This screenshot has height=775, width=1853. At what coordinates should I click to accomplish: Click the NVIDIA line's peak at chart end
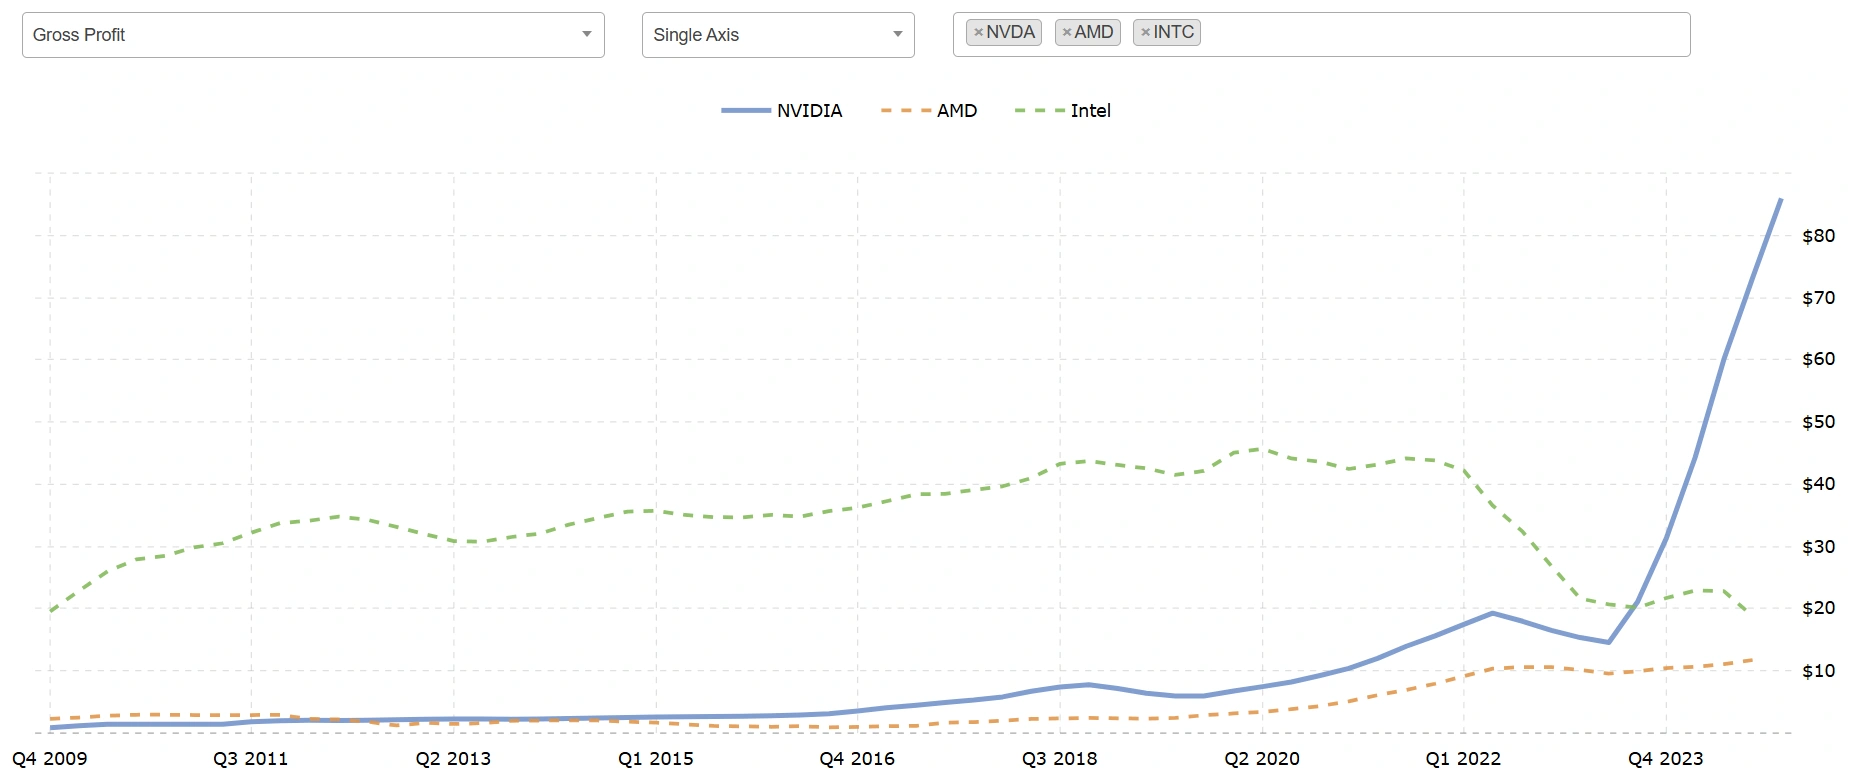1780,200
